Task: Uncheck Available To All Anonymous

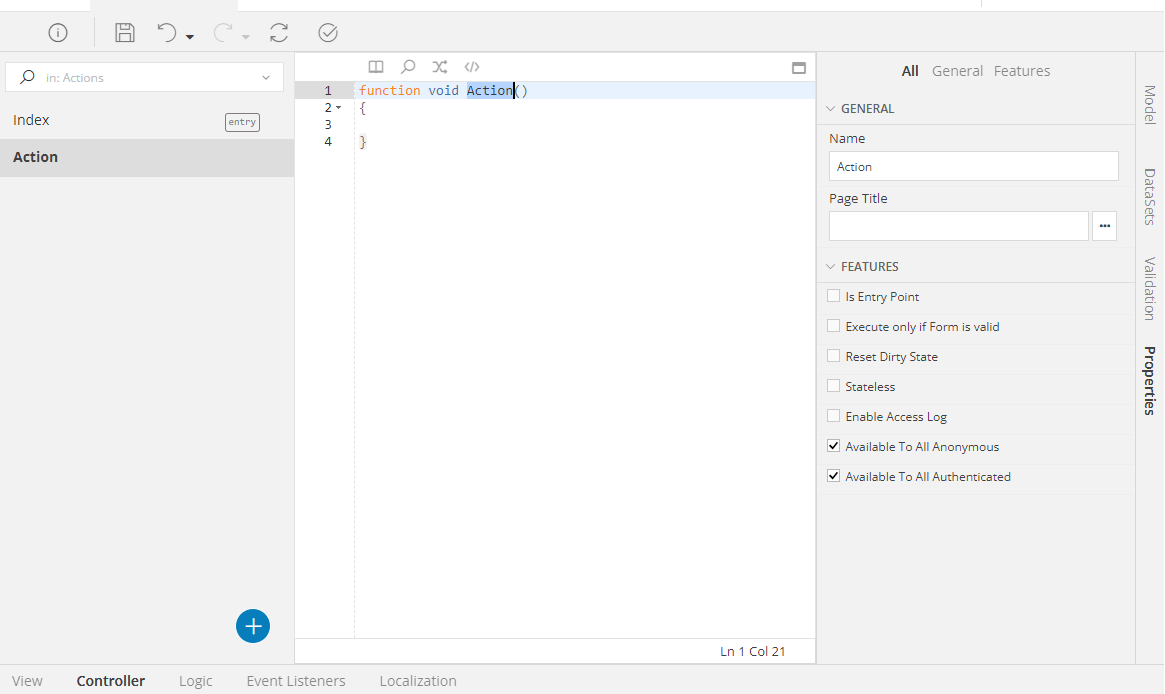Action: [x=834, y=446]
